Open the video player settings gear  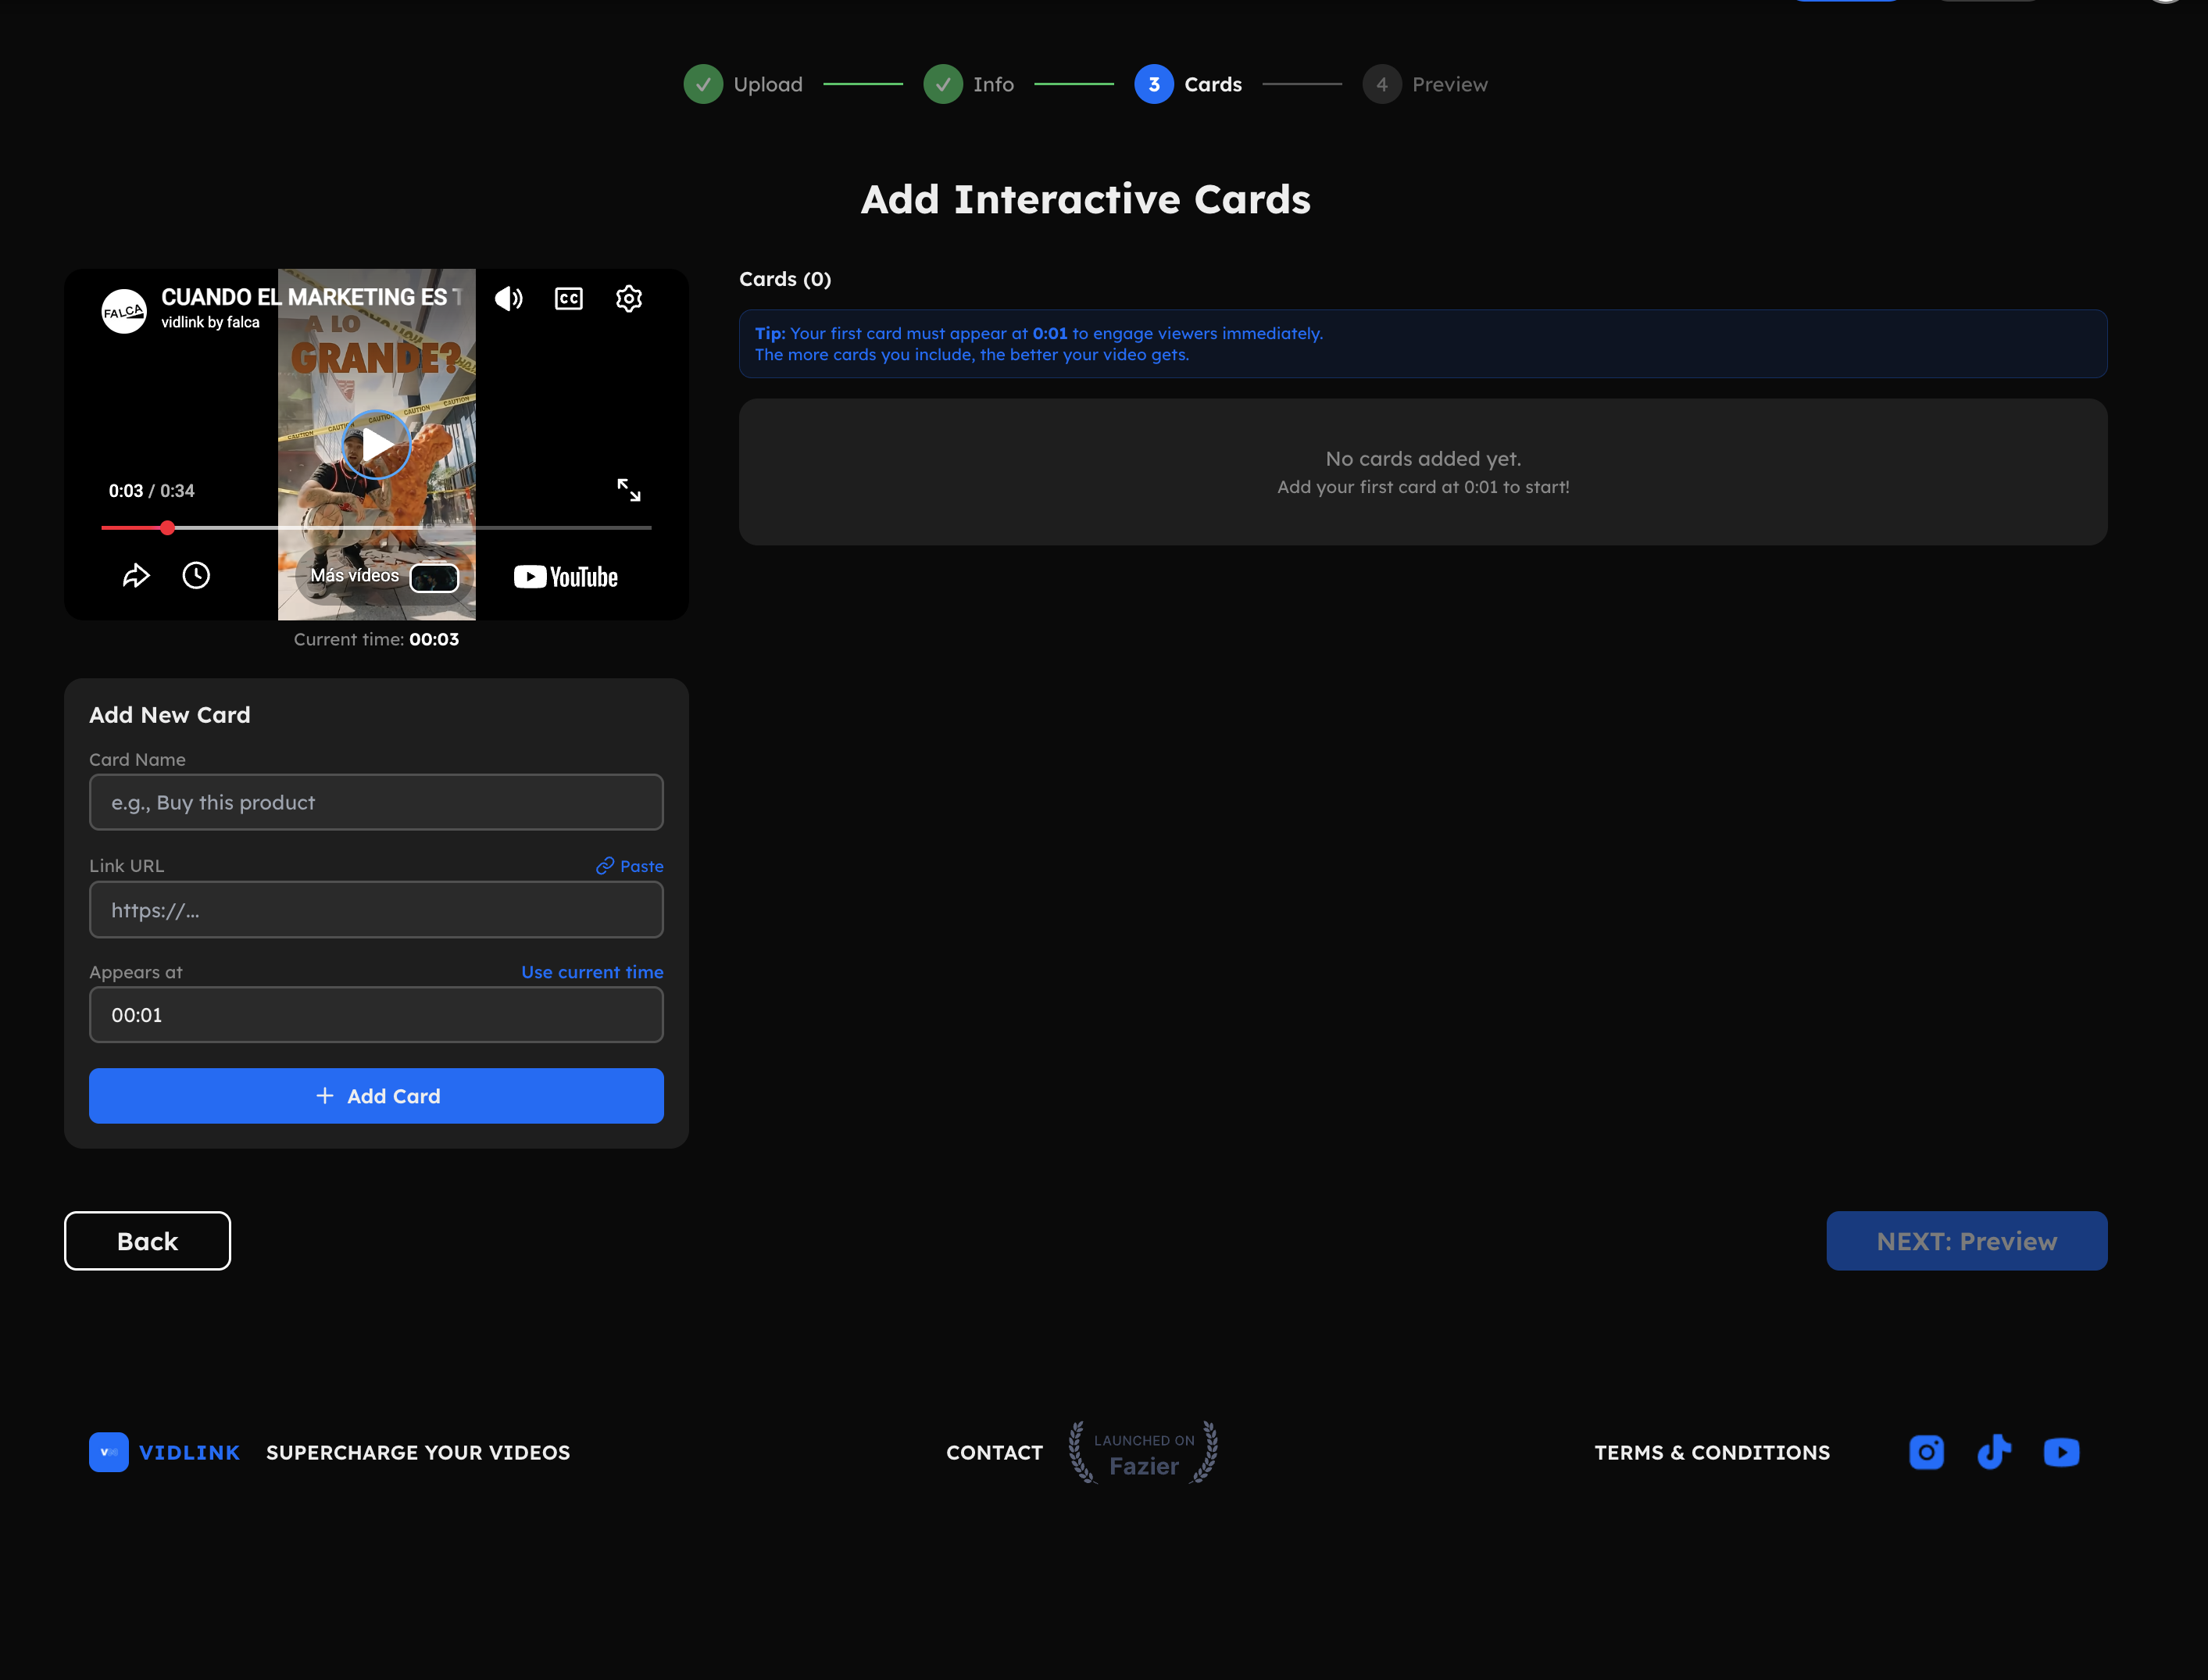(629, 298)
